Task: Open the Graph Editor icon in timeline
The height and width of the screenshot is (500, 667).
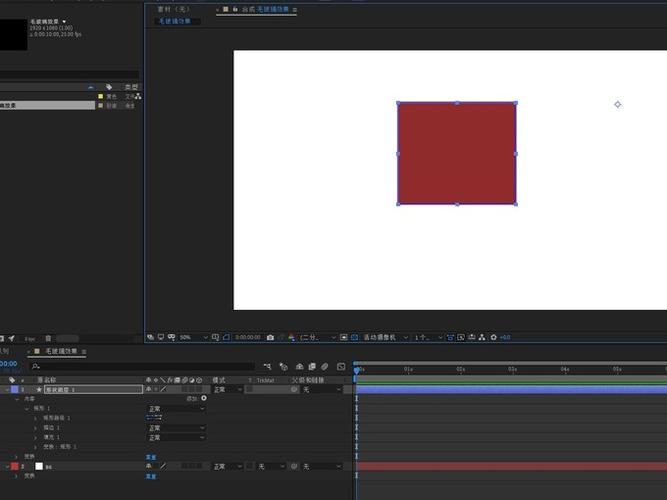Action: click(341, 366)
